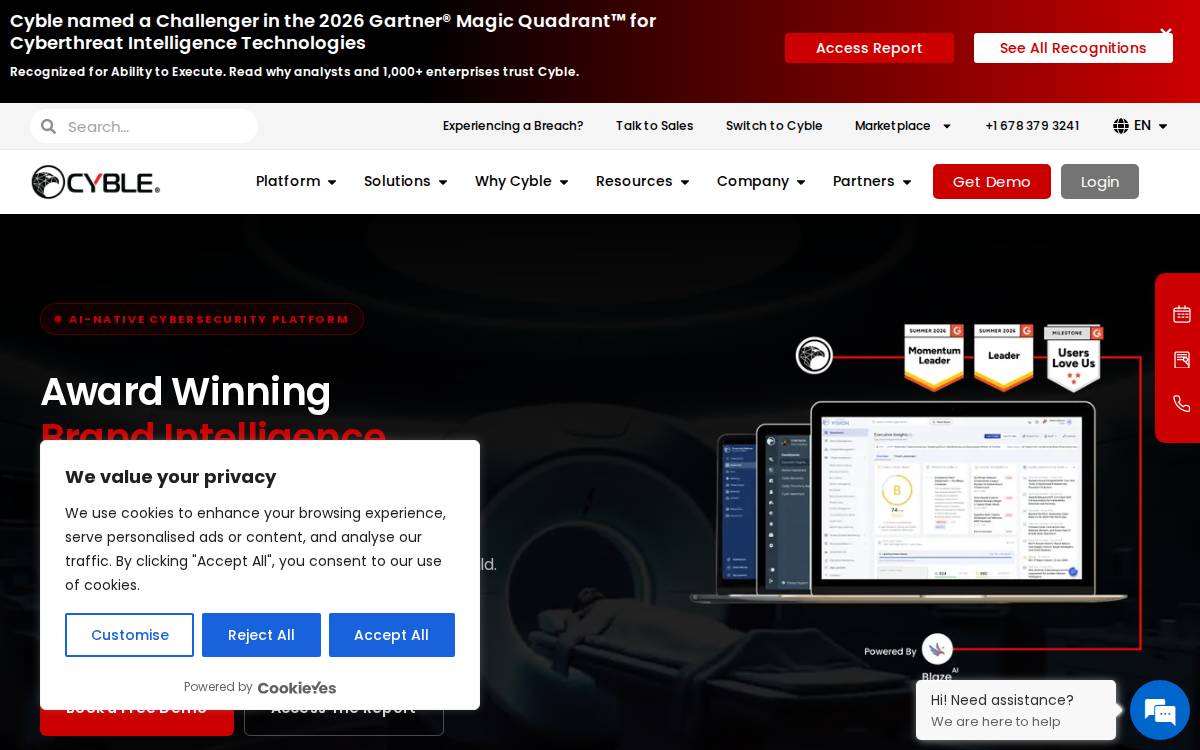Click Switch to Cyble link
This screenshot has width=1200, height=750.
tap(774, 126)
